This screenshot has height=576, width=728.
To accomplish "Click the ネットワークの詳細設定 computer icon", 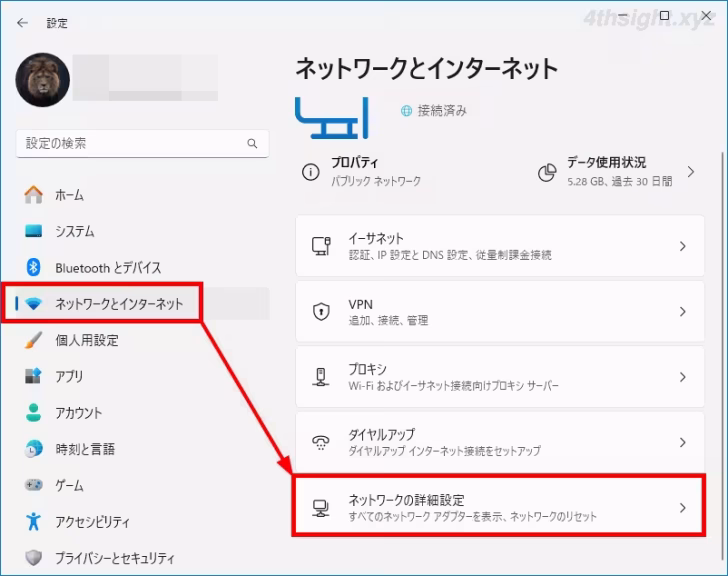I will 321,508.
